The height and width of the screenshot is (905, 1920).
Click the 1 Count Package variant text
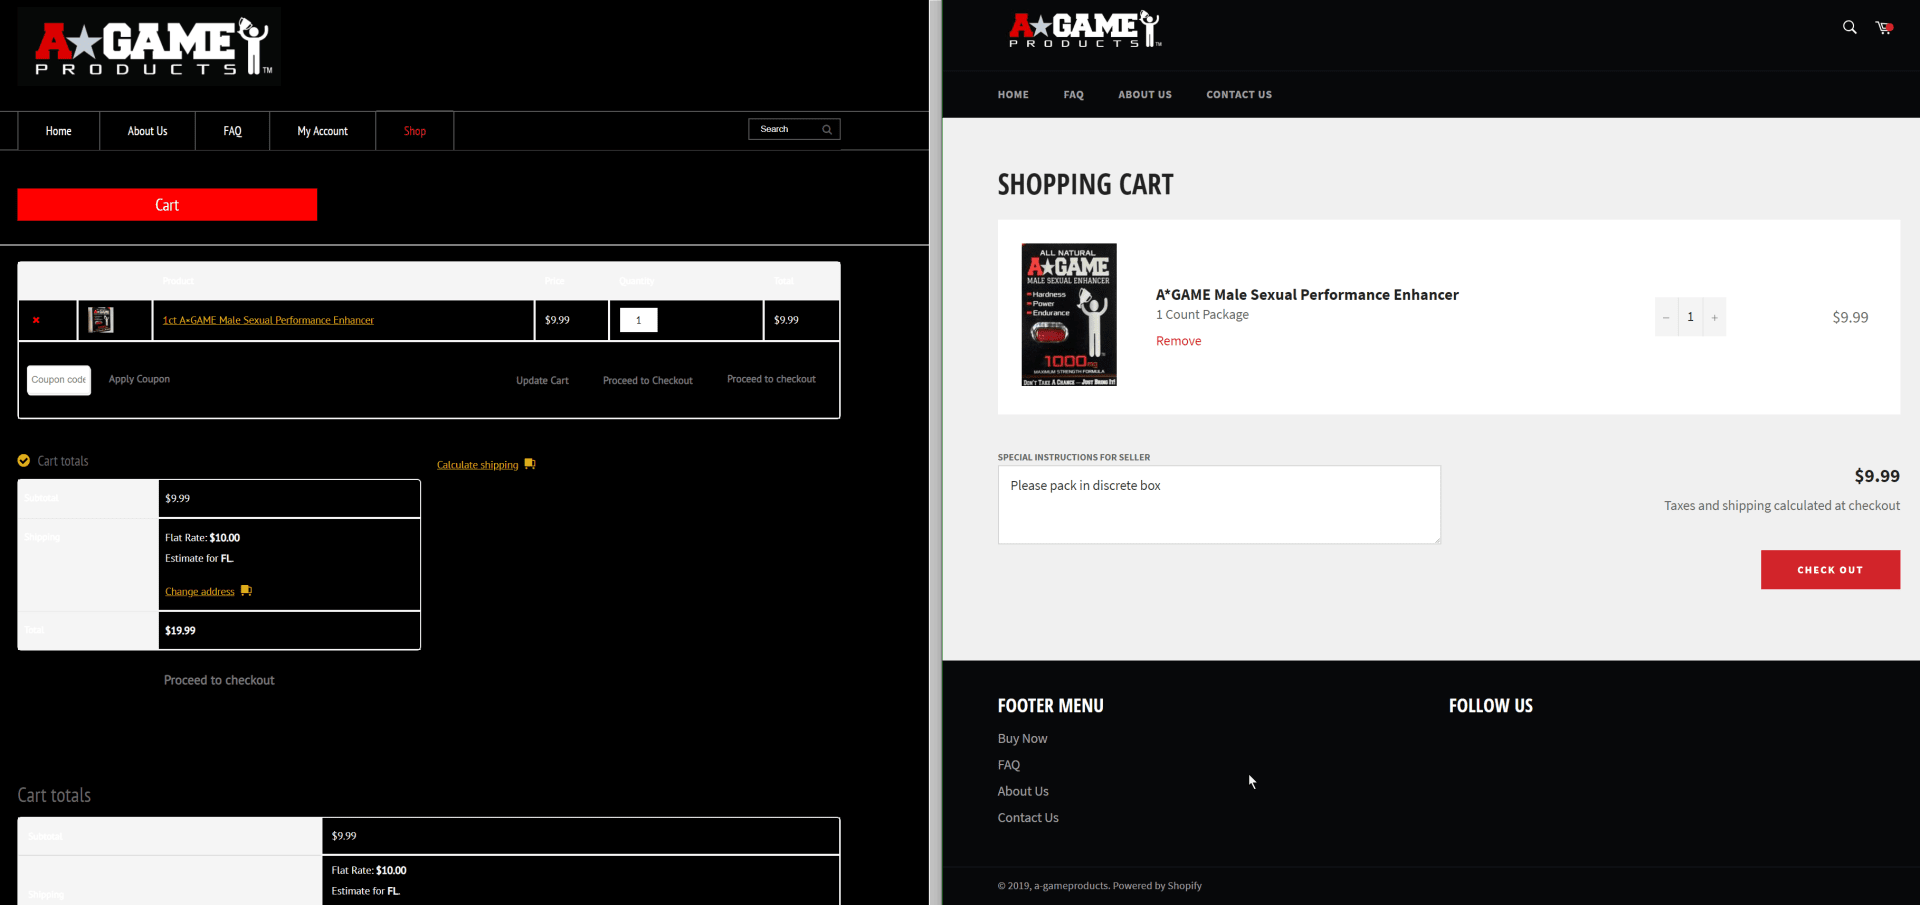[x=1202, y=315]
